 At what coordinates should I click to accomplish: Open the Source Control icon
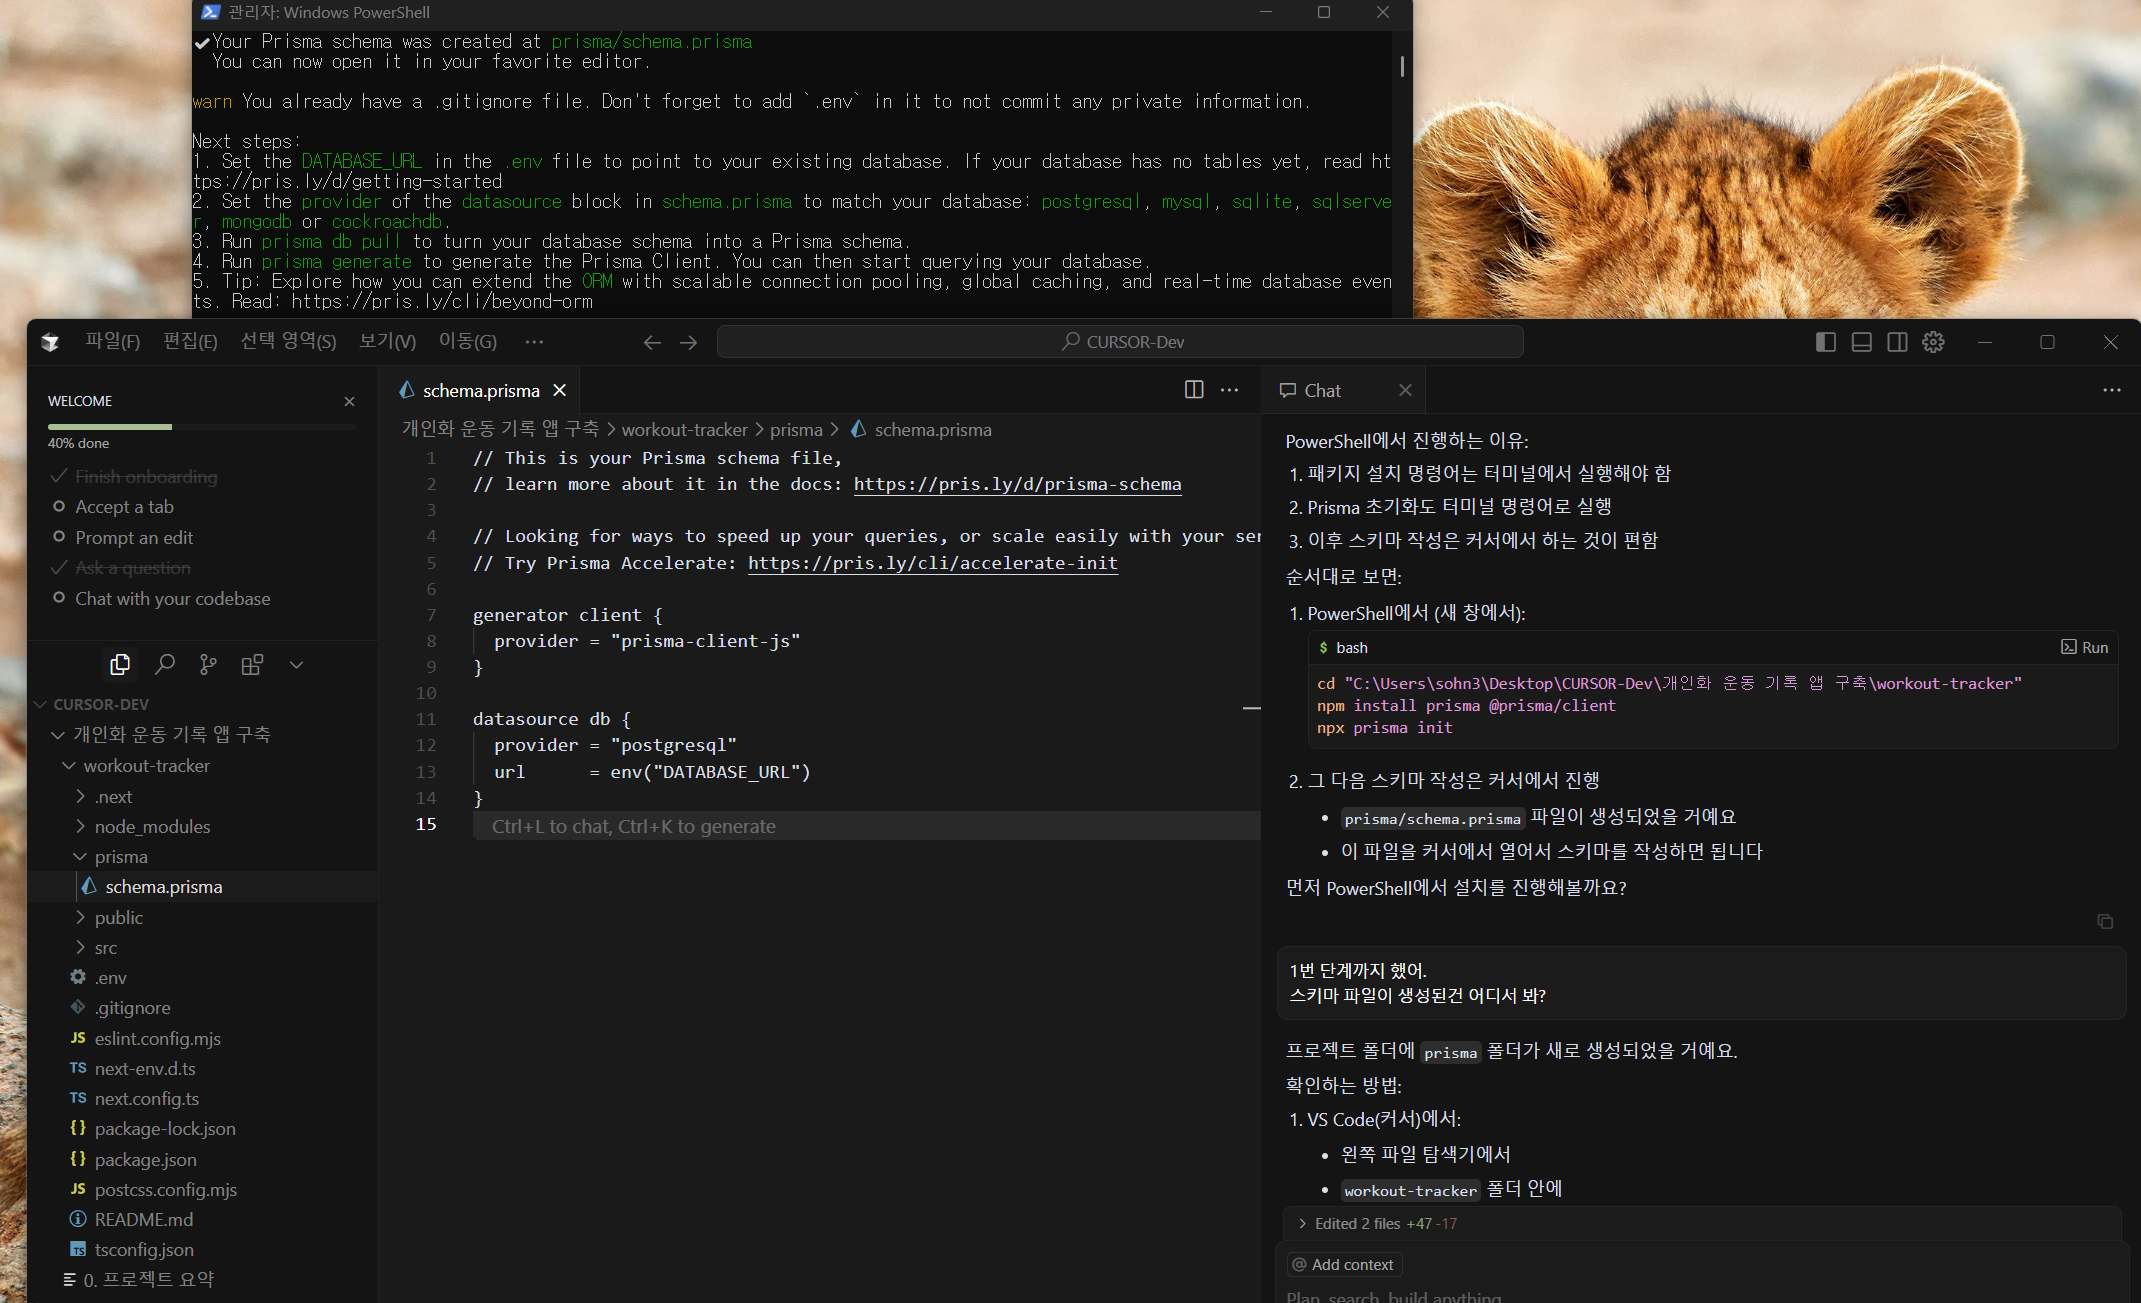[x=208, y=664]
